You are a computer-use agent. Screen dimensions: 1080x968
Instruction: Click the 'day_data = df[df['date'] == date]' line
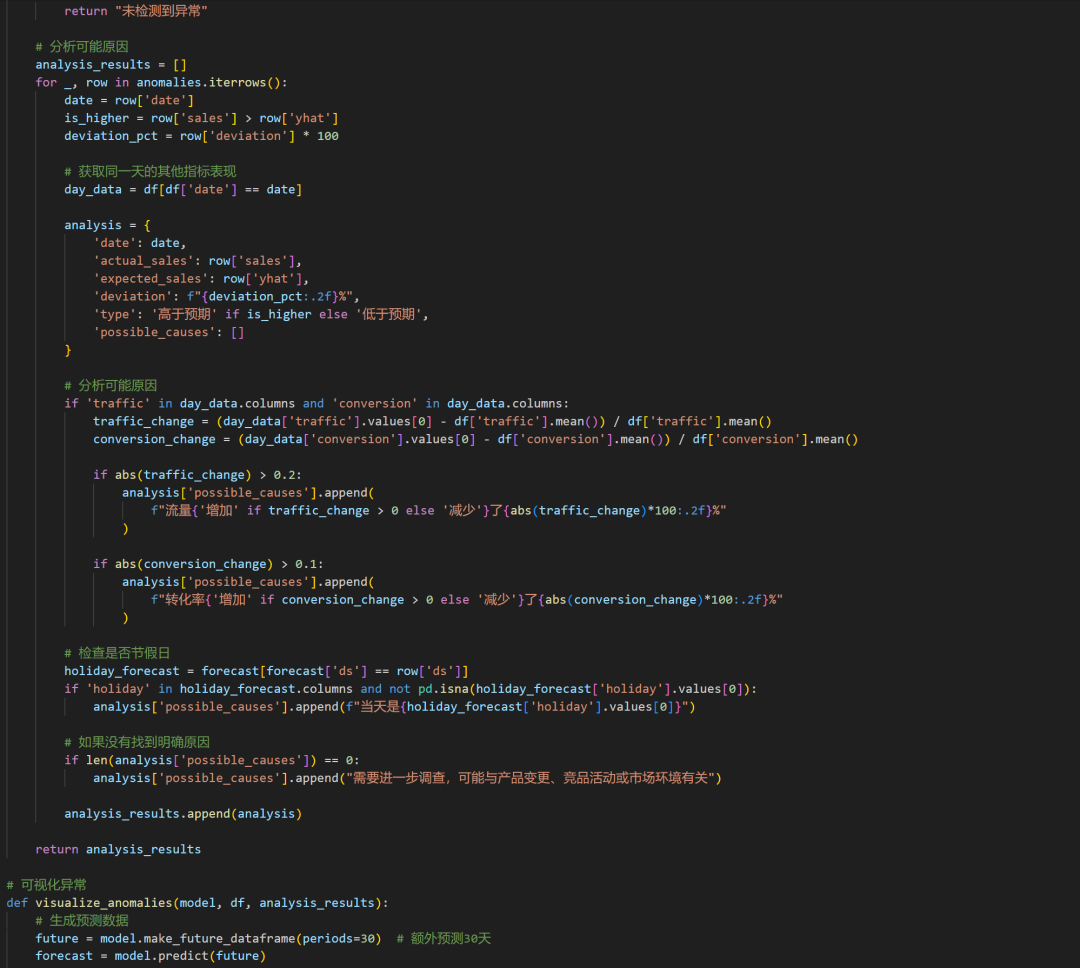click(x=183, y=189)
